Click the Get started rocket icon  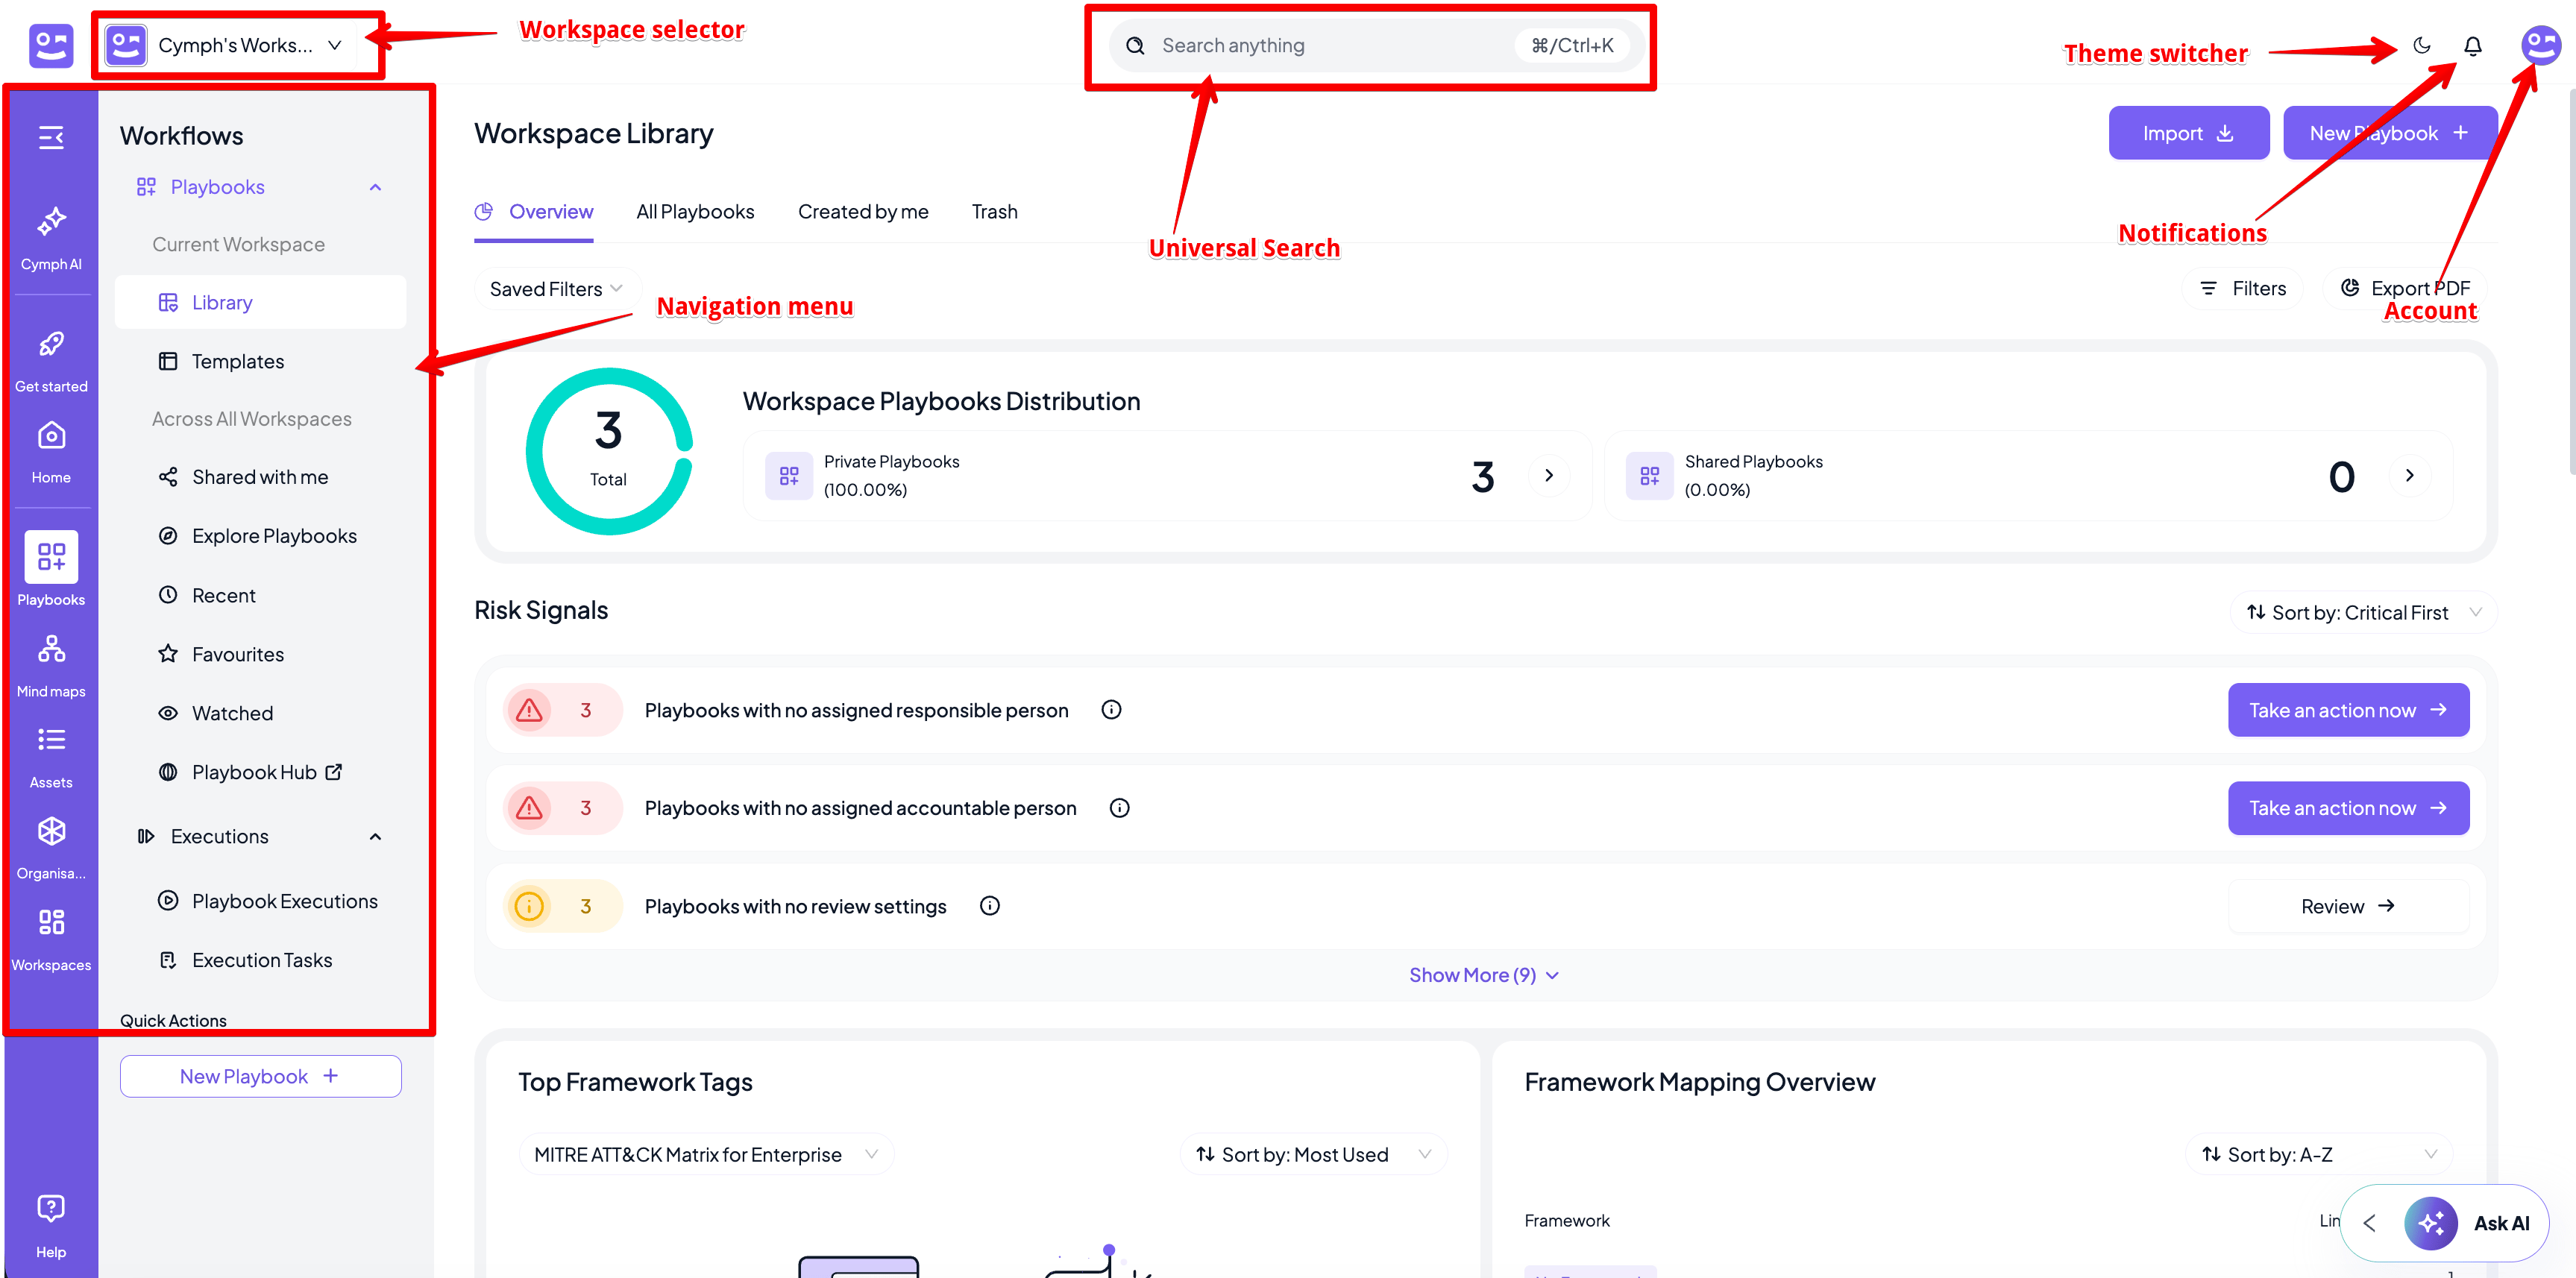pyautogui.click(x=51, y=344)
